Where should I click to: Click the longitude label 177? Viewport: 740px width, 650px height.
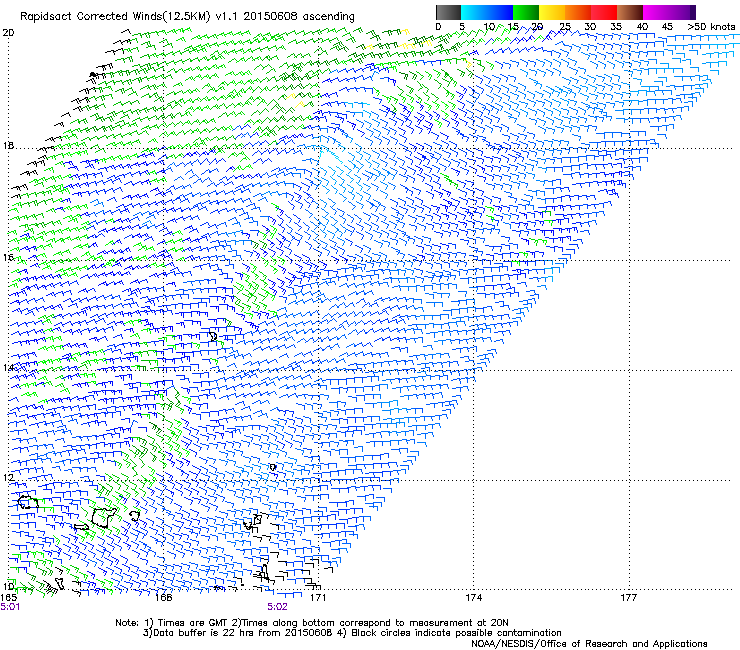(629, 598)
